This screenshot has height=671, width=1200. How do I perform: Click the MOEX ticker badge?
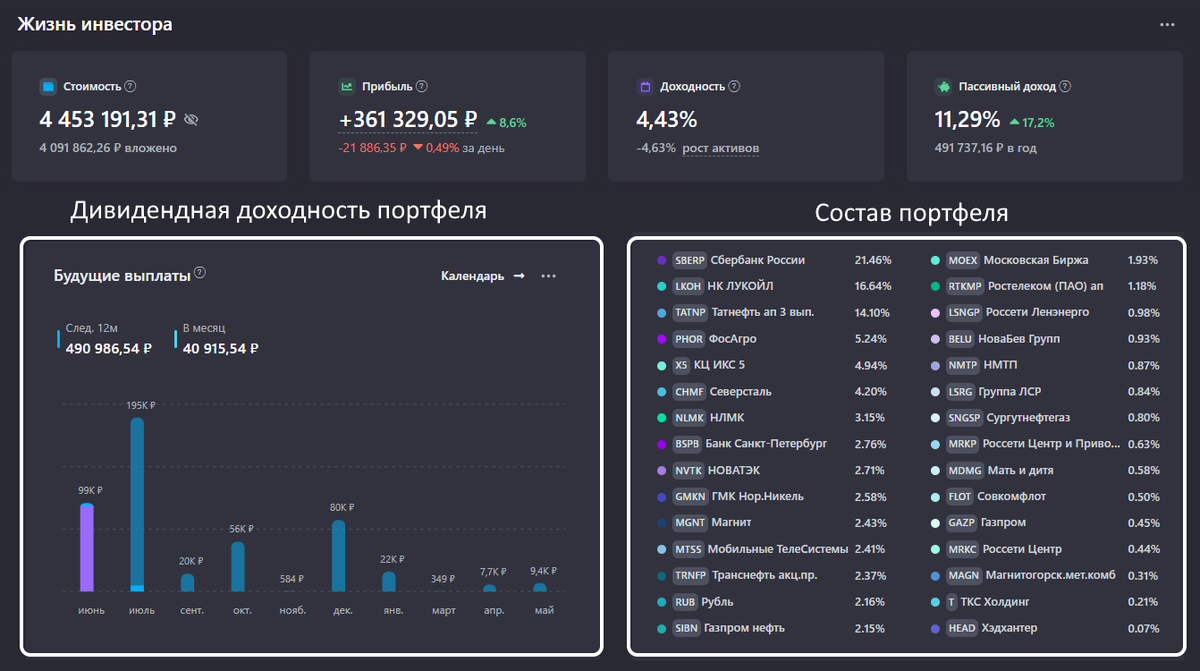pos(963,260)
